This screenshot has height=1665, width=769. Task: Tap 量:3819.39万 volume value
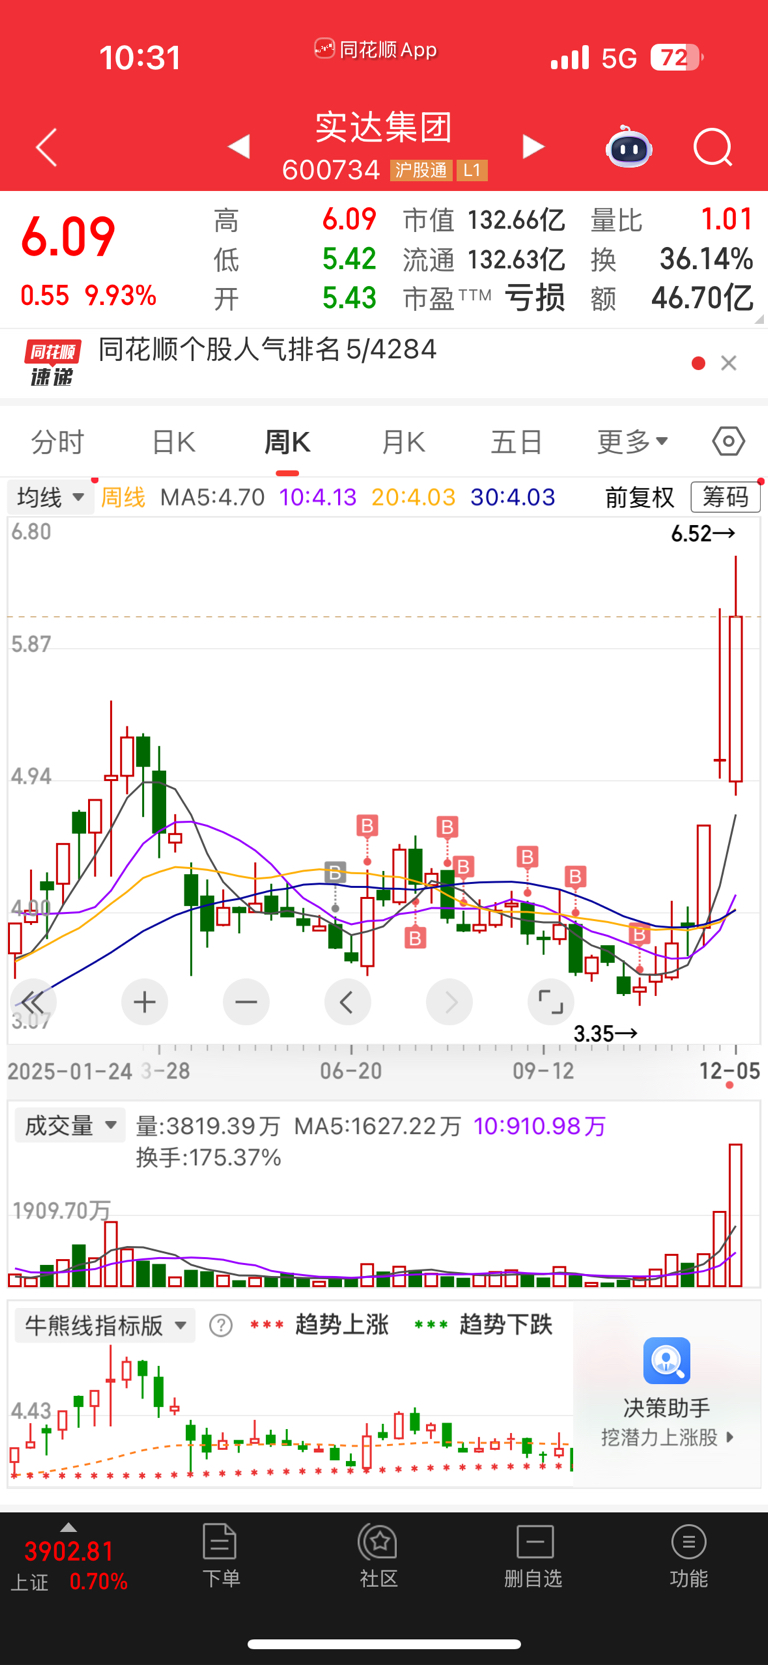(x=208, y=1126)
